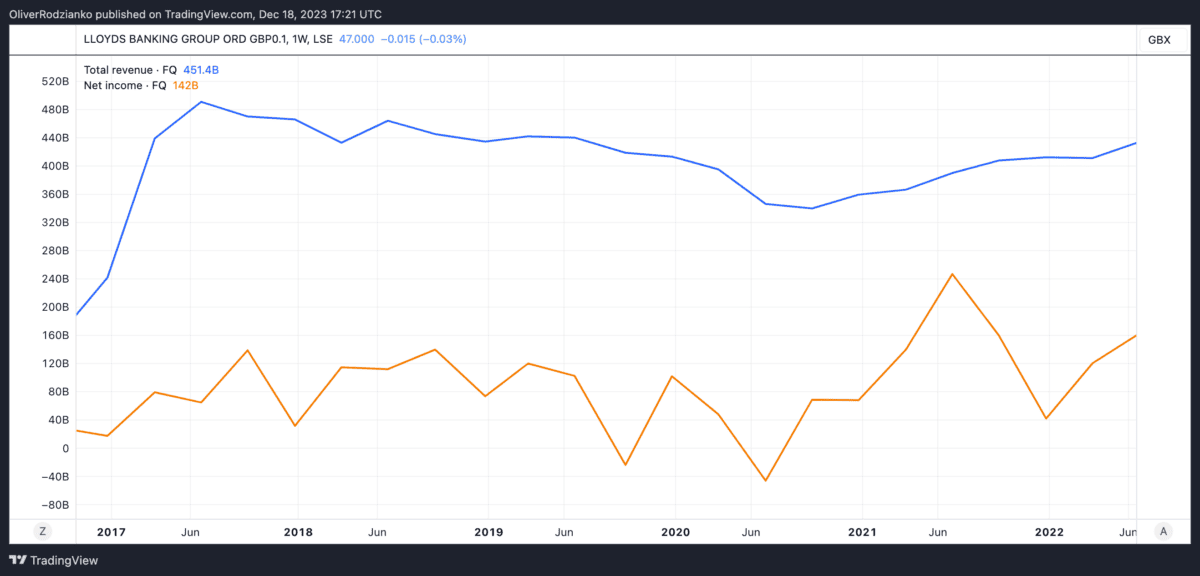The width and height of the screenshot is (1200, 576).
Task: Click the 2017 label on the time axis
Action: click(110, 531)
